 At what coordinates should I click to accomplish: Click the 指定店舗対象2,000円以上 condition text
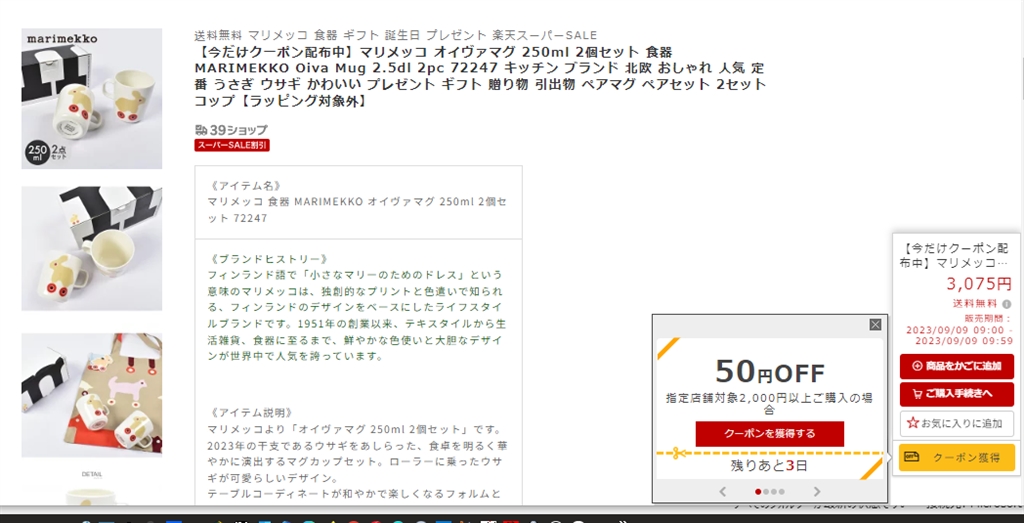(x=769, y=404)
